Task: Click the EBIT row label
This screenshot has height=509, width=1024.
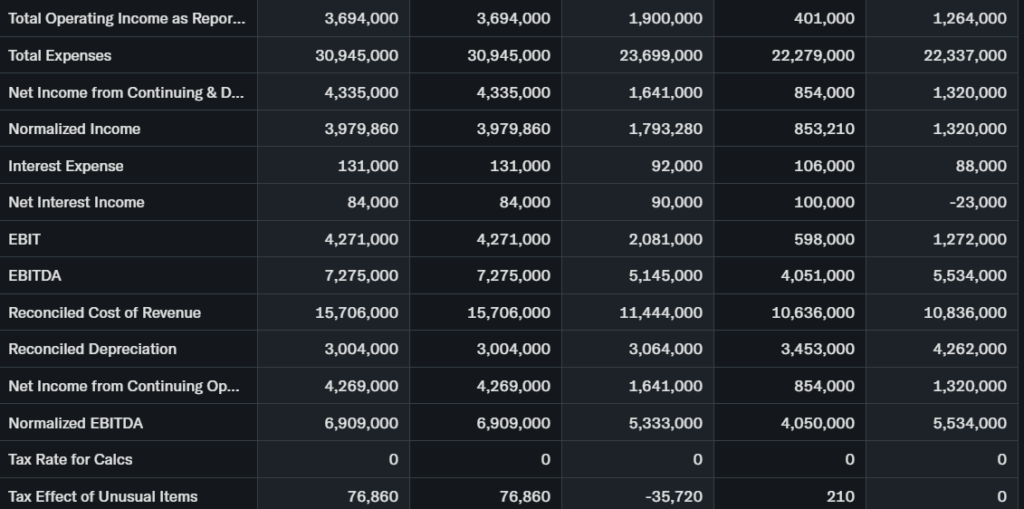Action: tap(24, 239)
